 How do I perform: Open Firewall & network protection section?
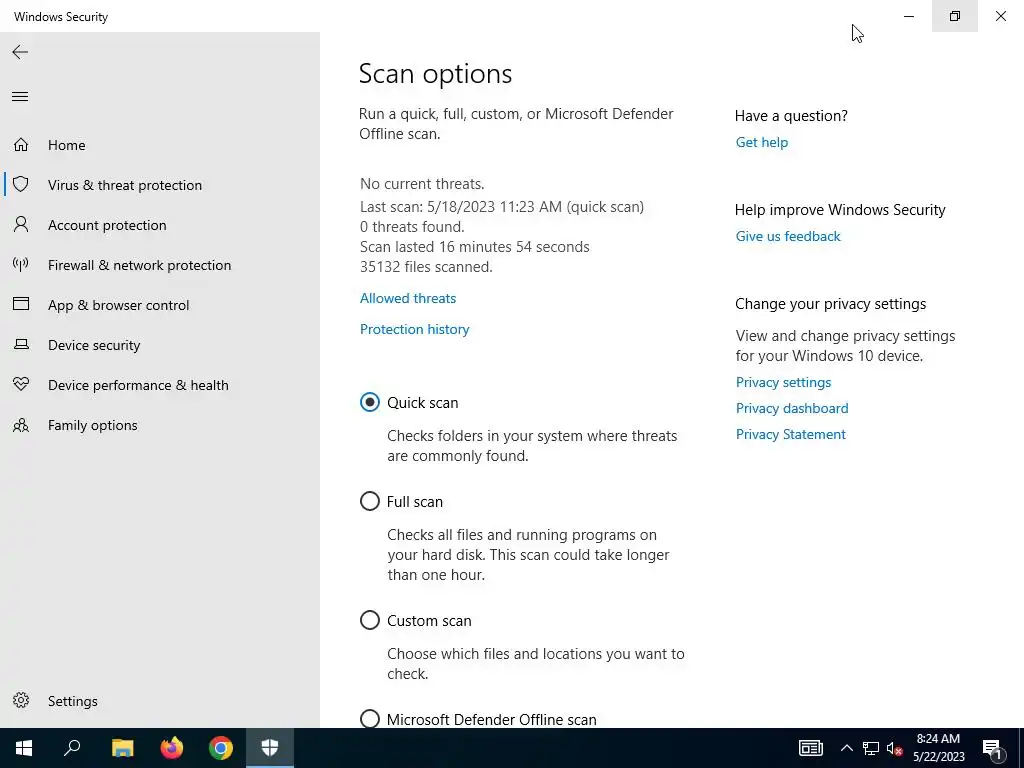coord(139,265)
